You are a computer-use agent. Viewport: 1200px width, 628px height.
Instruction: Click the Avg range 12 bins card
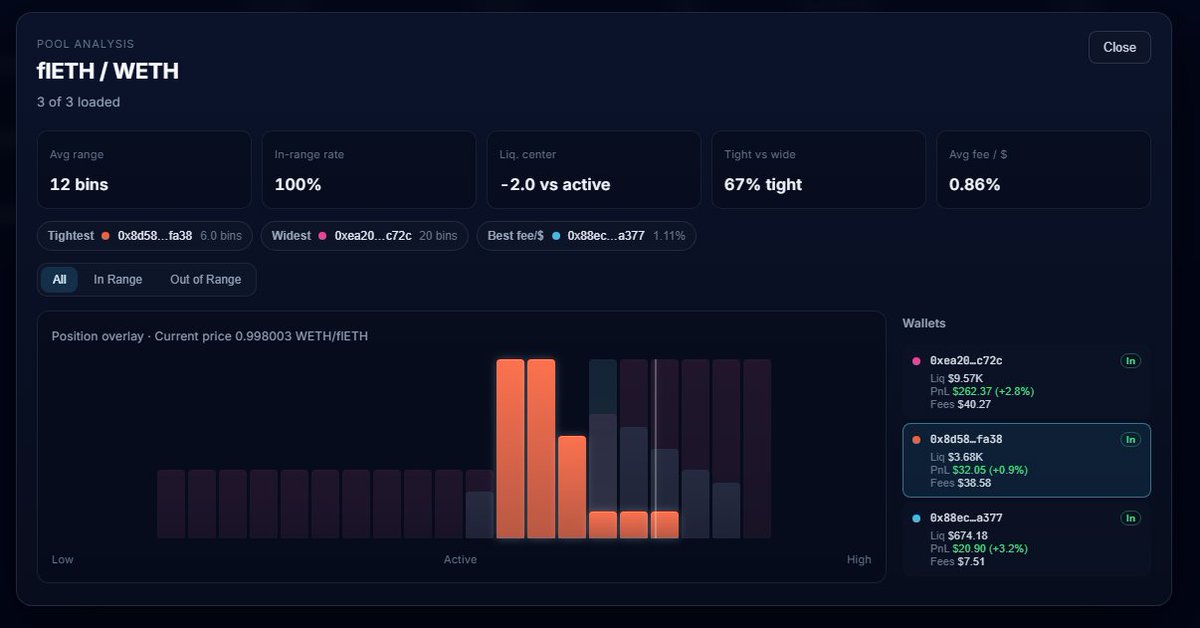[x=144, y=170]
